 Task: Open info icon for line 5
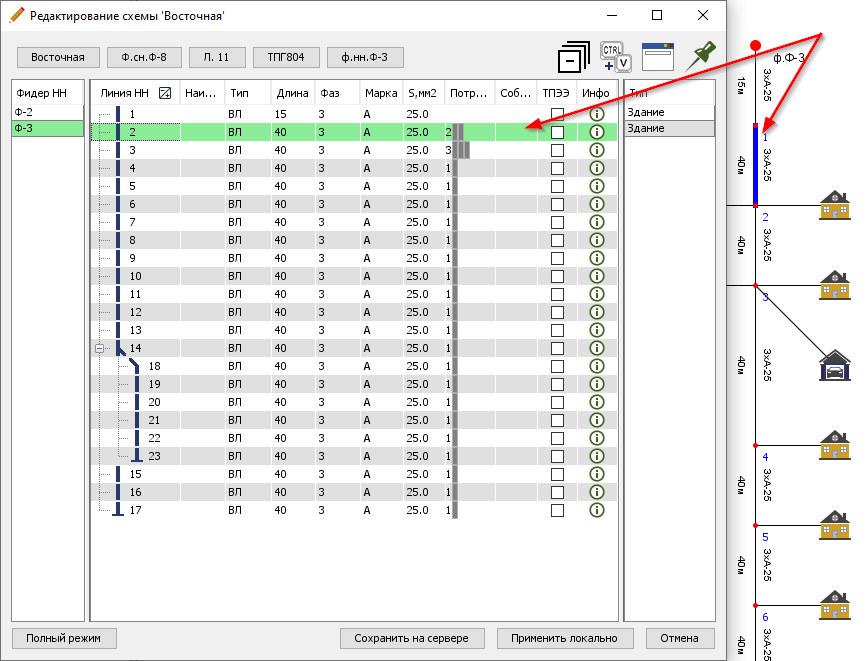point(596,186)
